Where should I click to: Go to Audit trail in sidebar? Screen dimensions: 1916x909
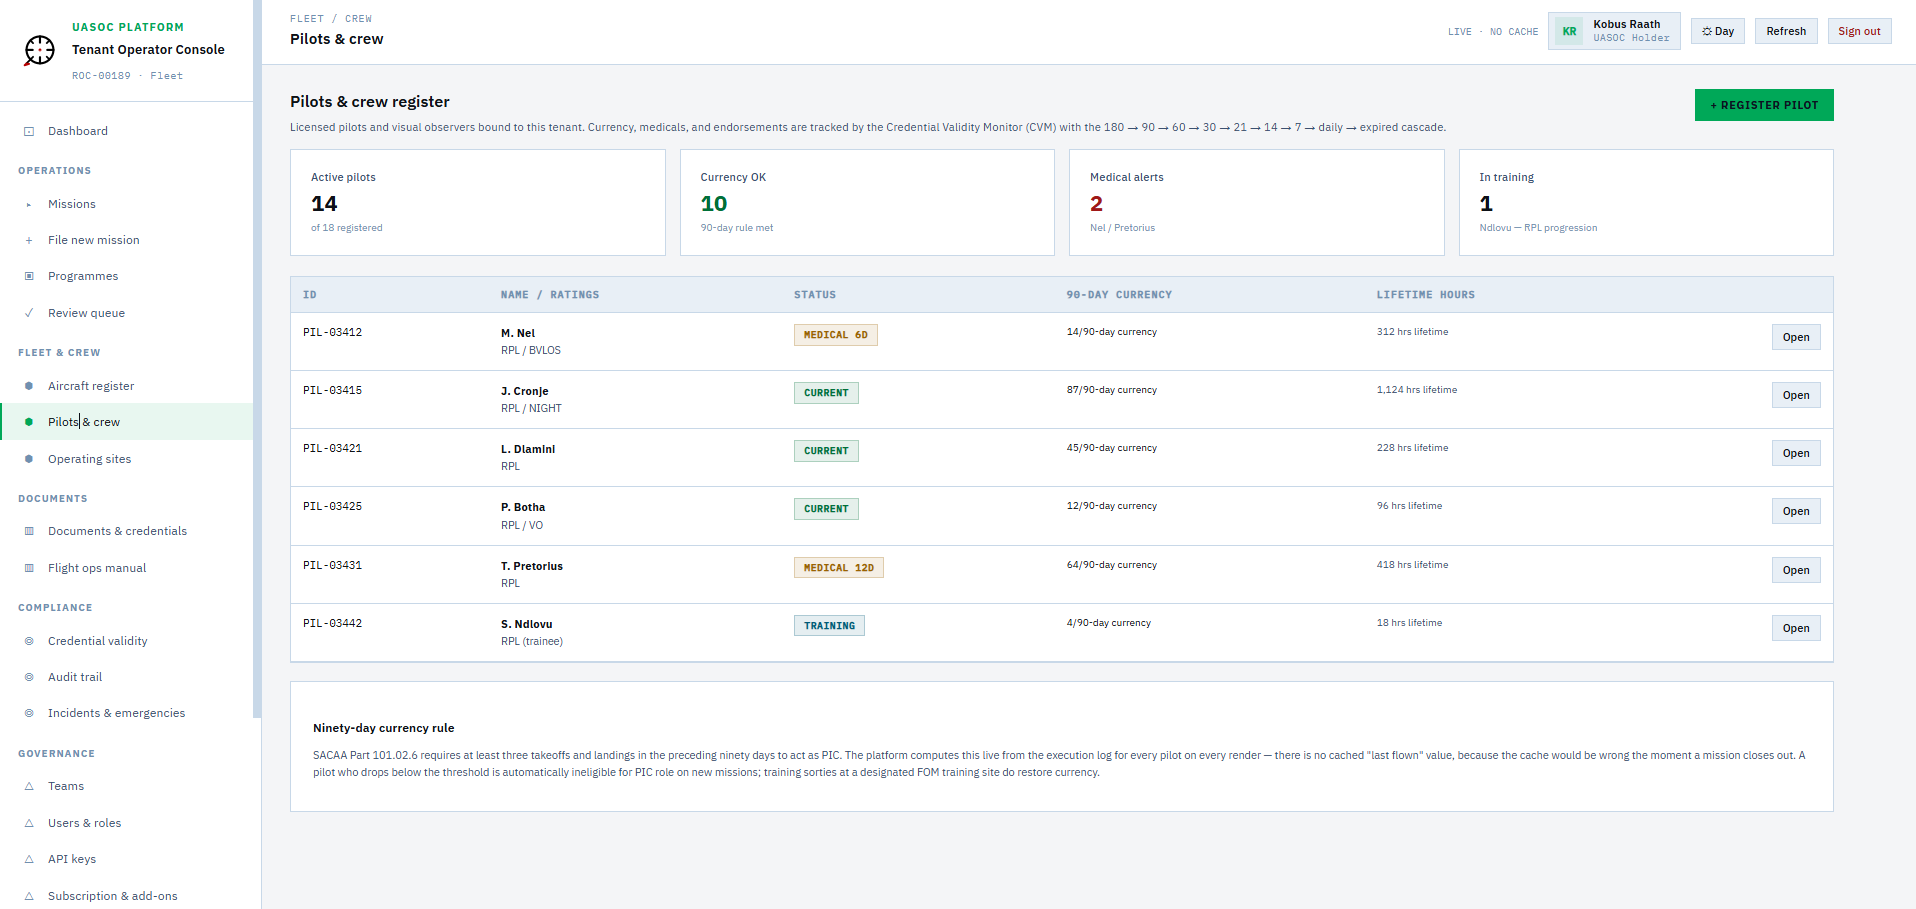[x=75, y=677]
